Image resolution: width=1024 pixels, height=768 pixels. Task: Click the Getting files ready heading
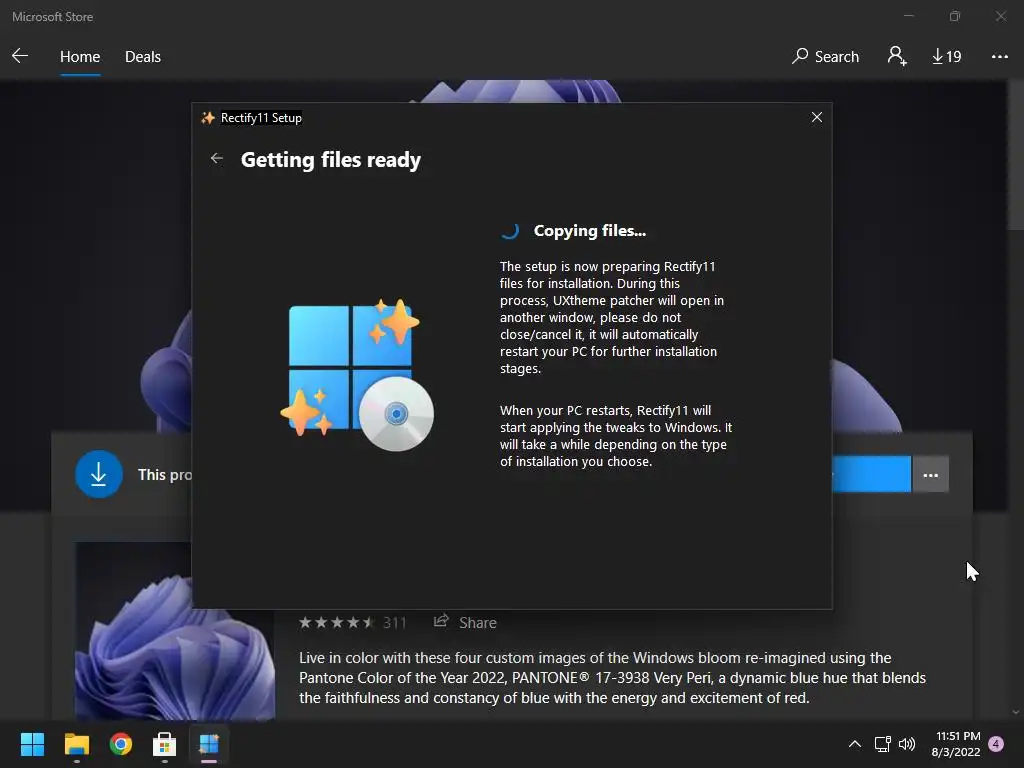pyautogui.click(x=330, y=160)
